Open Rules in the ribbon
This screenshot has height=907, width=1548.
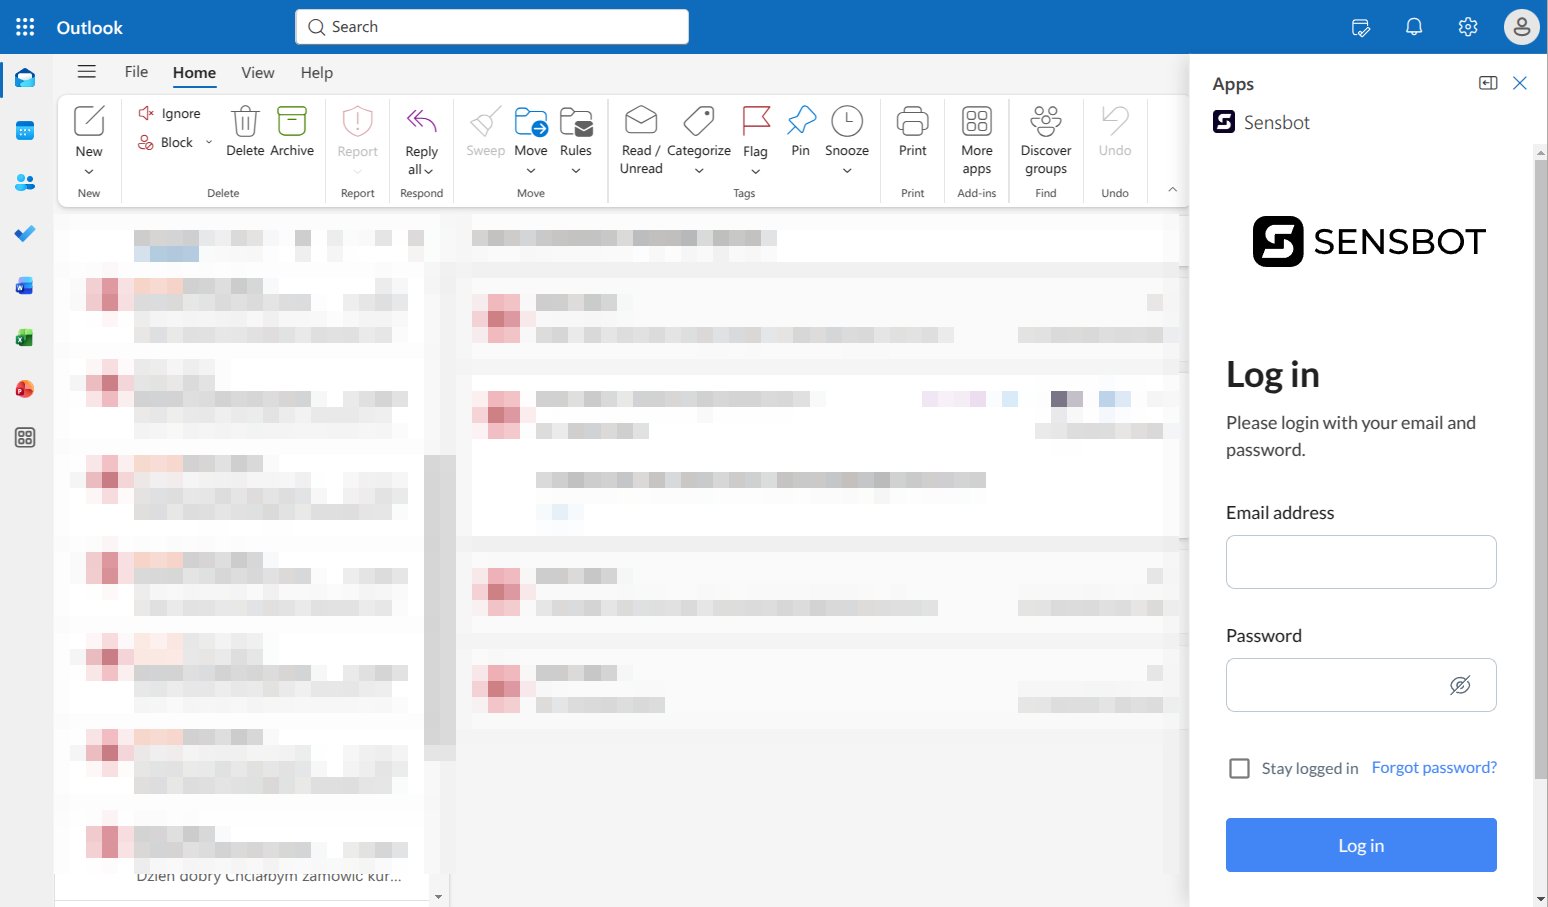coord(576,131)
